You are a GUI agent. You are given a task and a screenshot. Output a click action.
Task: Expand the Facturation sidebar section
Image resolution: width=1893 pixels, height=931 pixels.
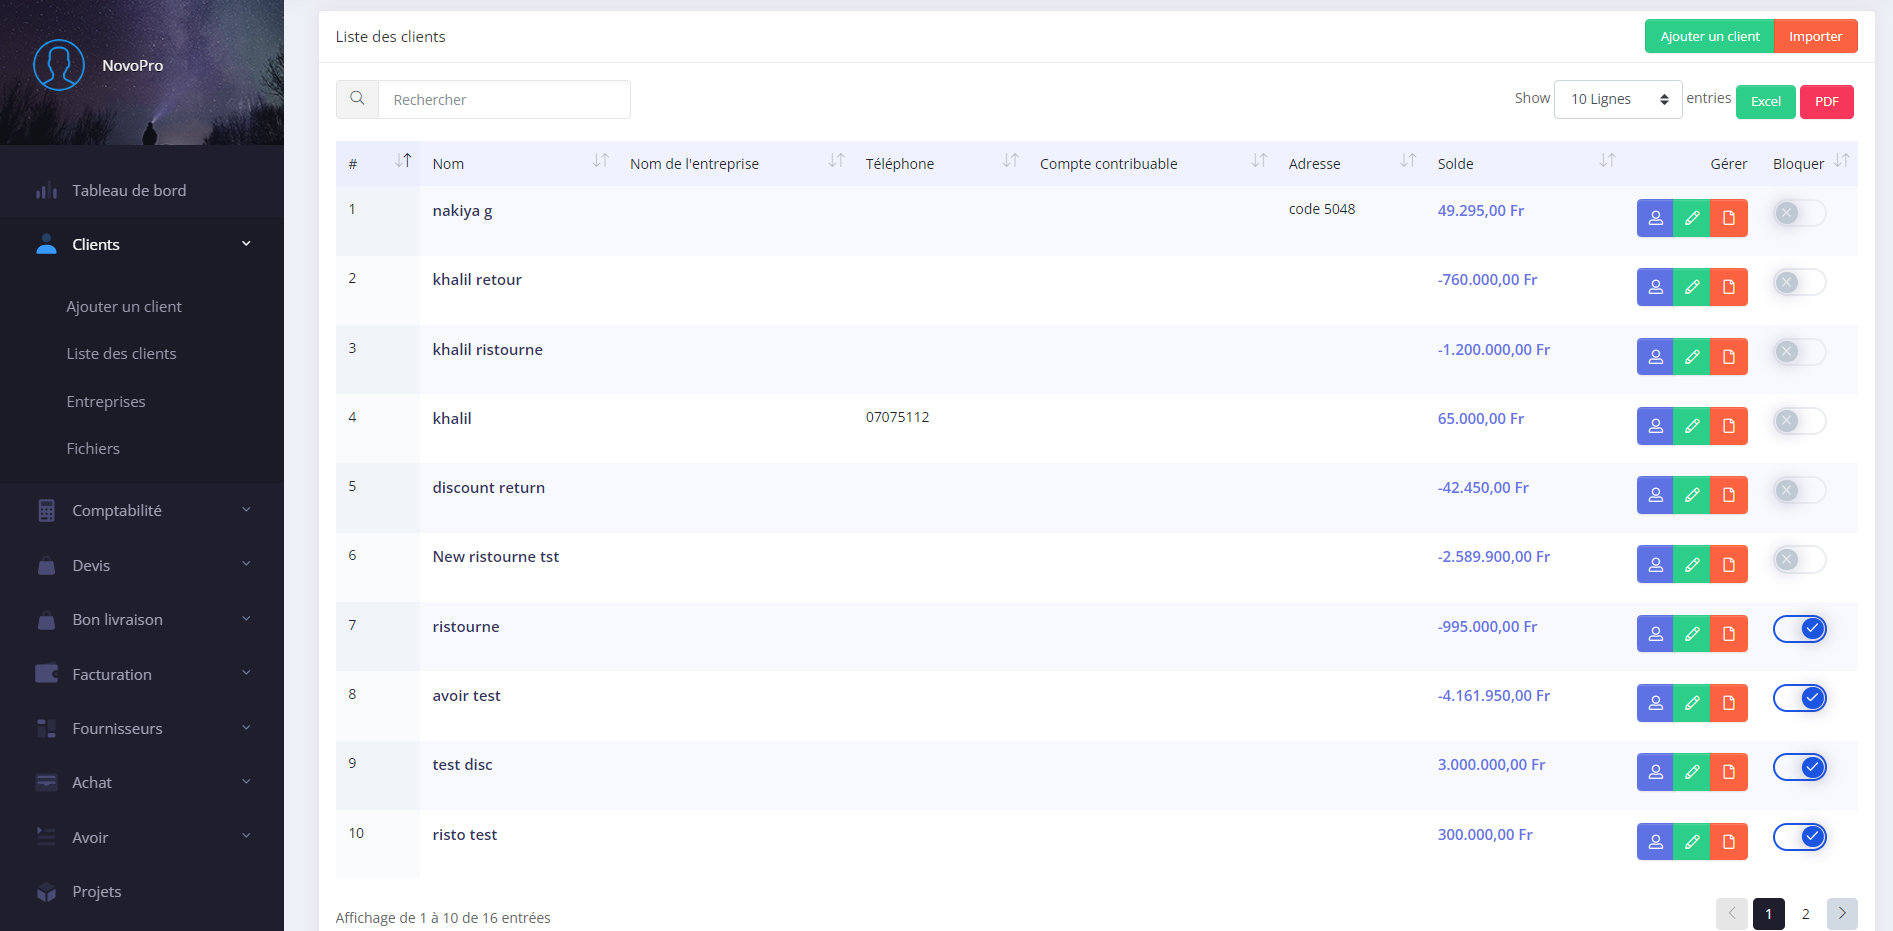(142, 675)
